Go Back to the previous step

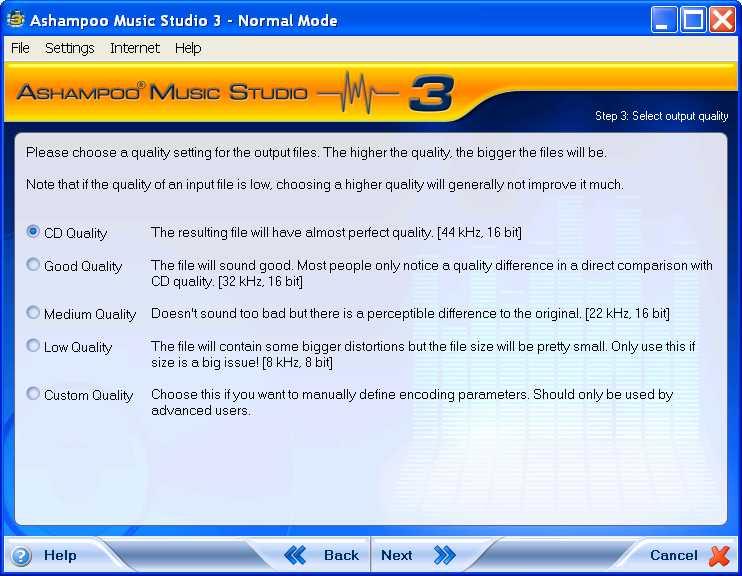click(340, 555)
